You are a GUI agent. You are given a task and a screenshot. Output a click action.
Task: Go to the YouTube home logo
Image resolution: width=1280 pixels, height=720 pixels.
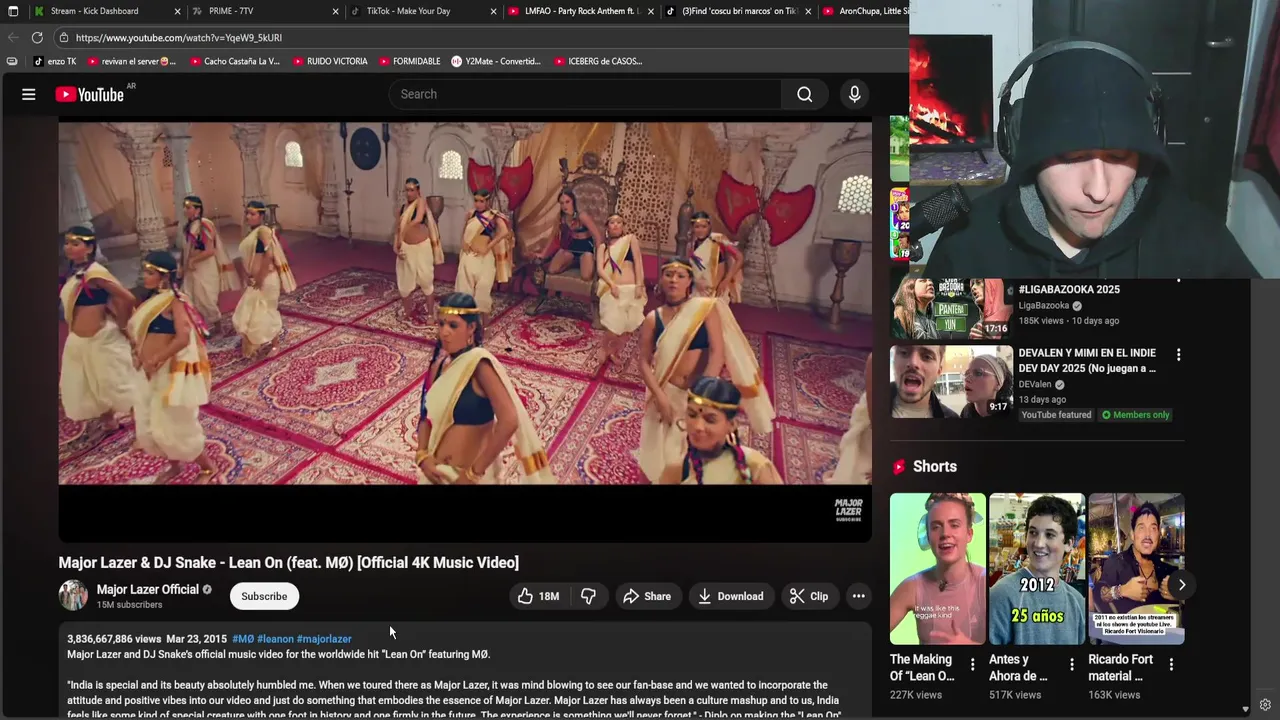(89, 94)
